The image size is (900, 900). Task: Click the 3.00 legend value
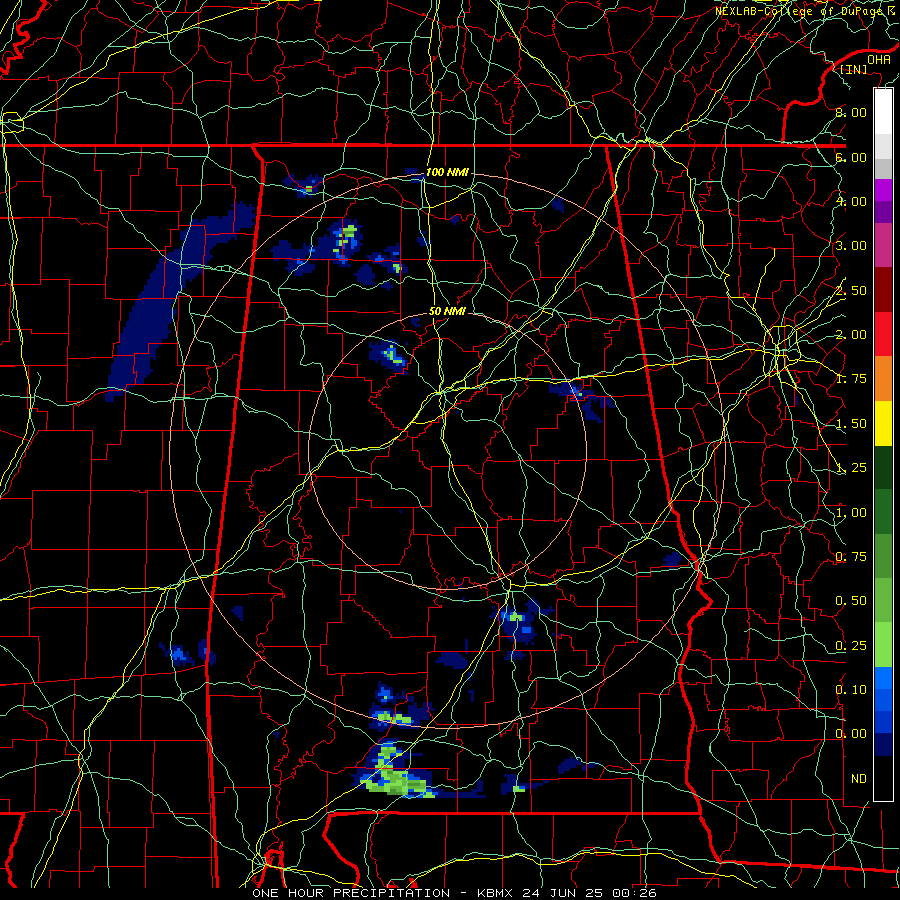click(851, 246)
